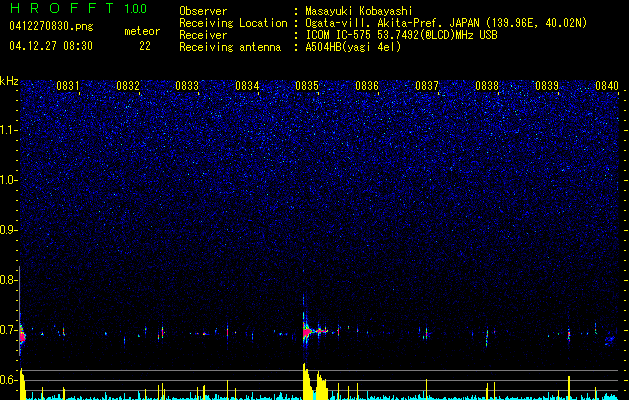This screenshot has height=400, width=629.
Task: Click the meteor count value 22
Action: click(145, 46)
